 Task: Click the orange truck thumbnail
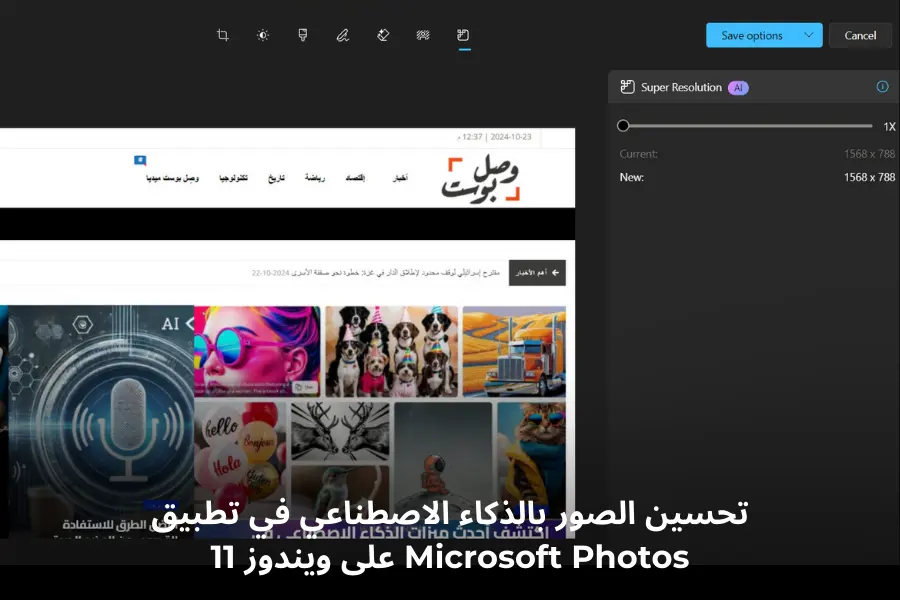click(x=514, y=351)
